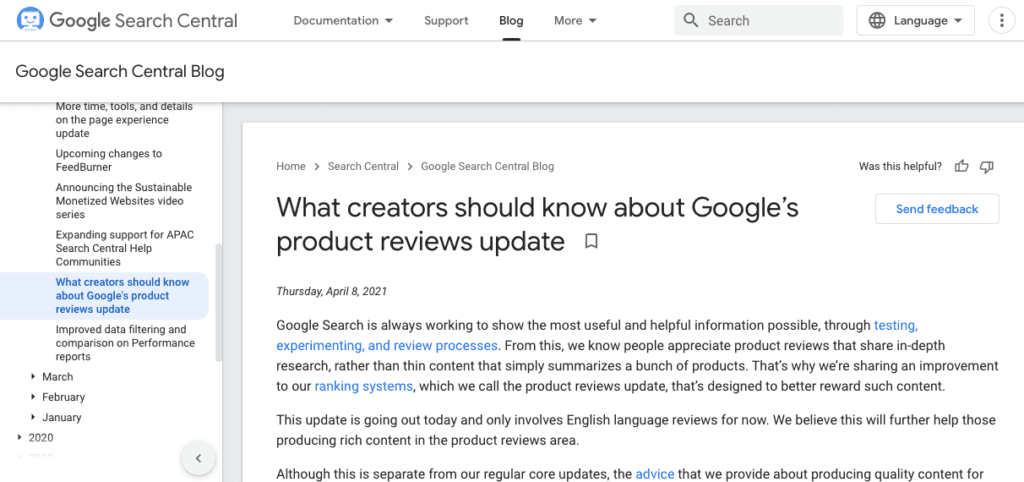Click the thumbs down not helpful icon
Viewport: 1024px width, 482px height.
pyautogui.click(x=987, y=167)
